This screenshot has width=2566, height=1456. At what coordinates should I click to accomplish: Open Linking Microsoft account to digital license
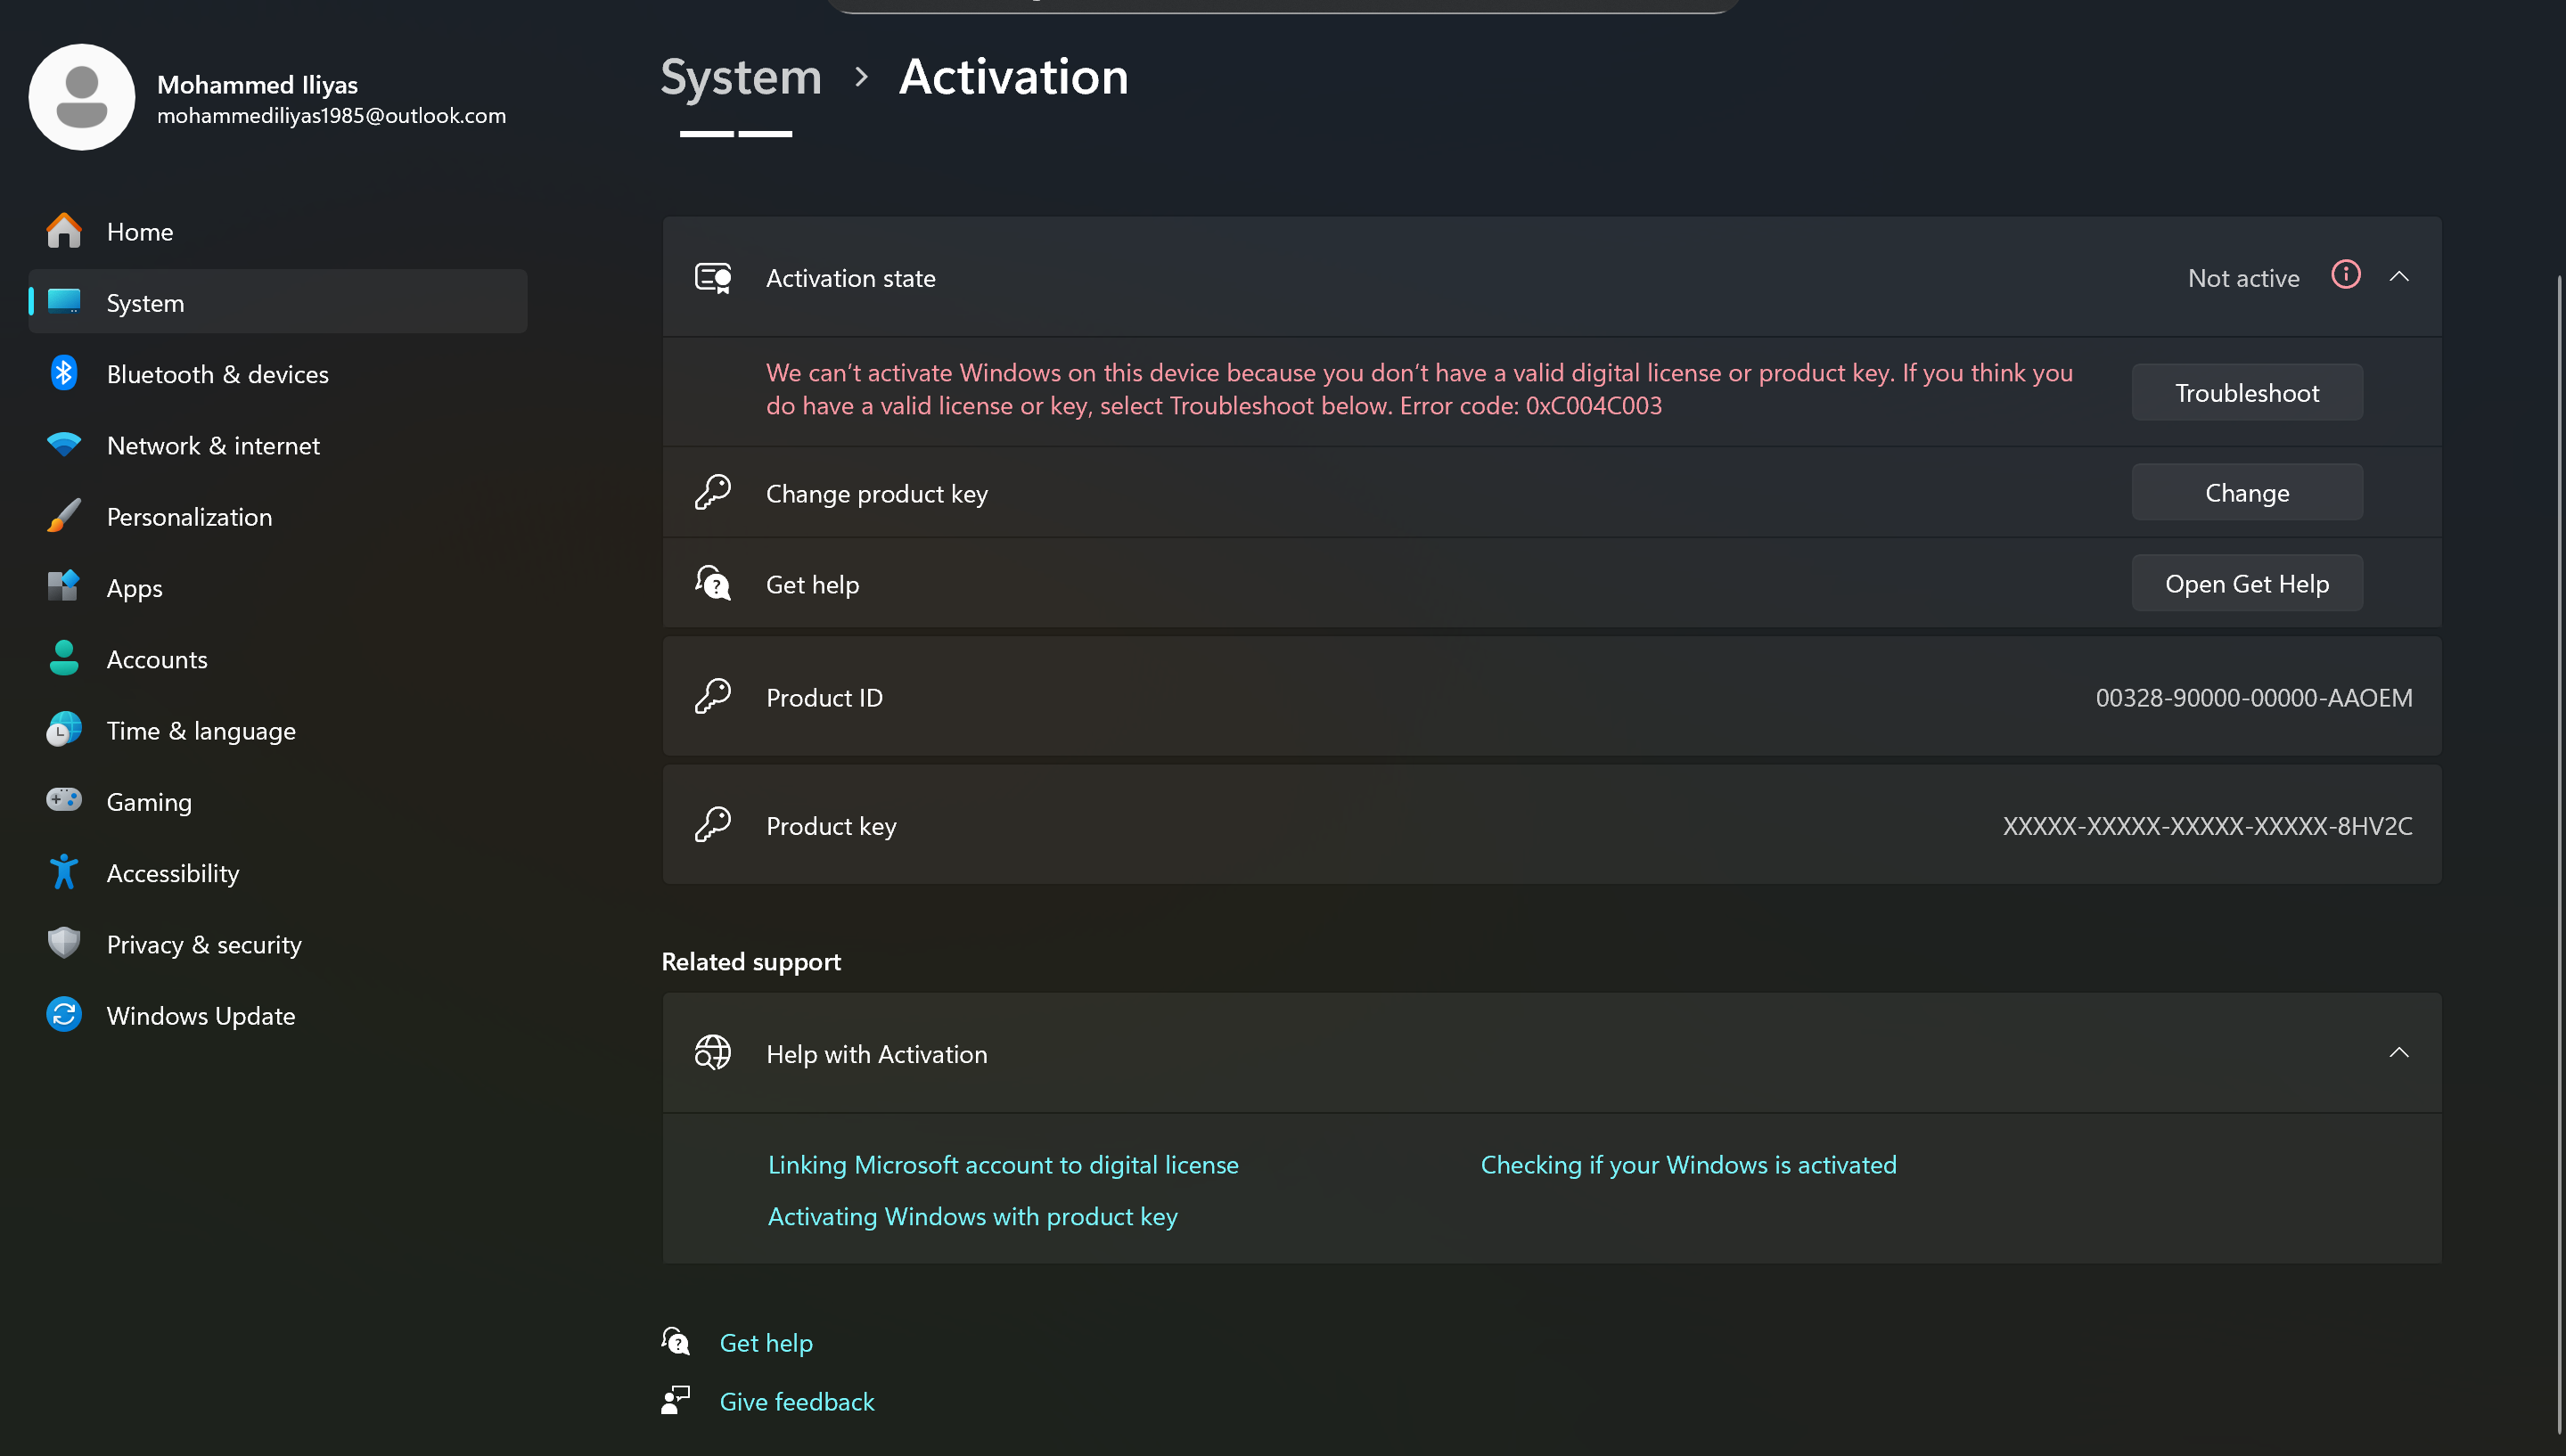[x=1002, y=1165]
